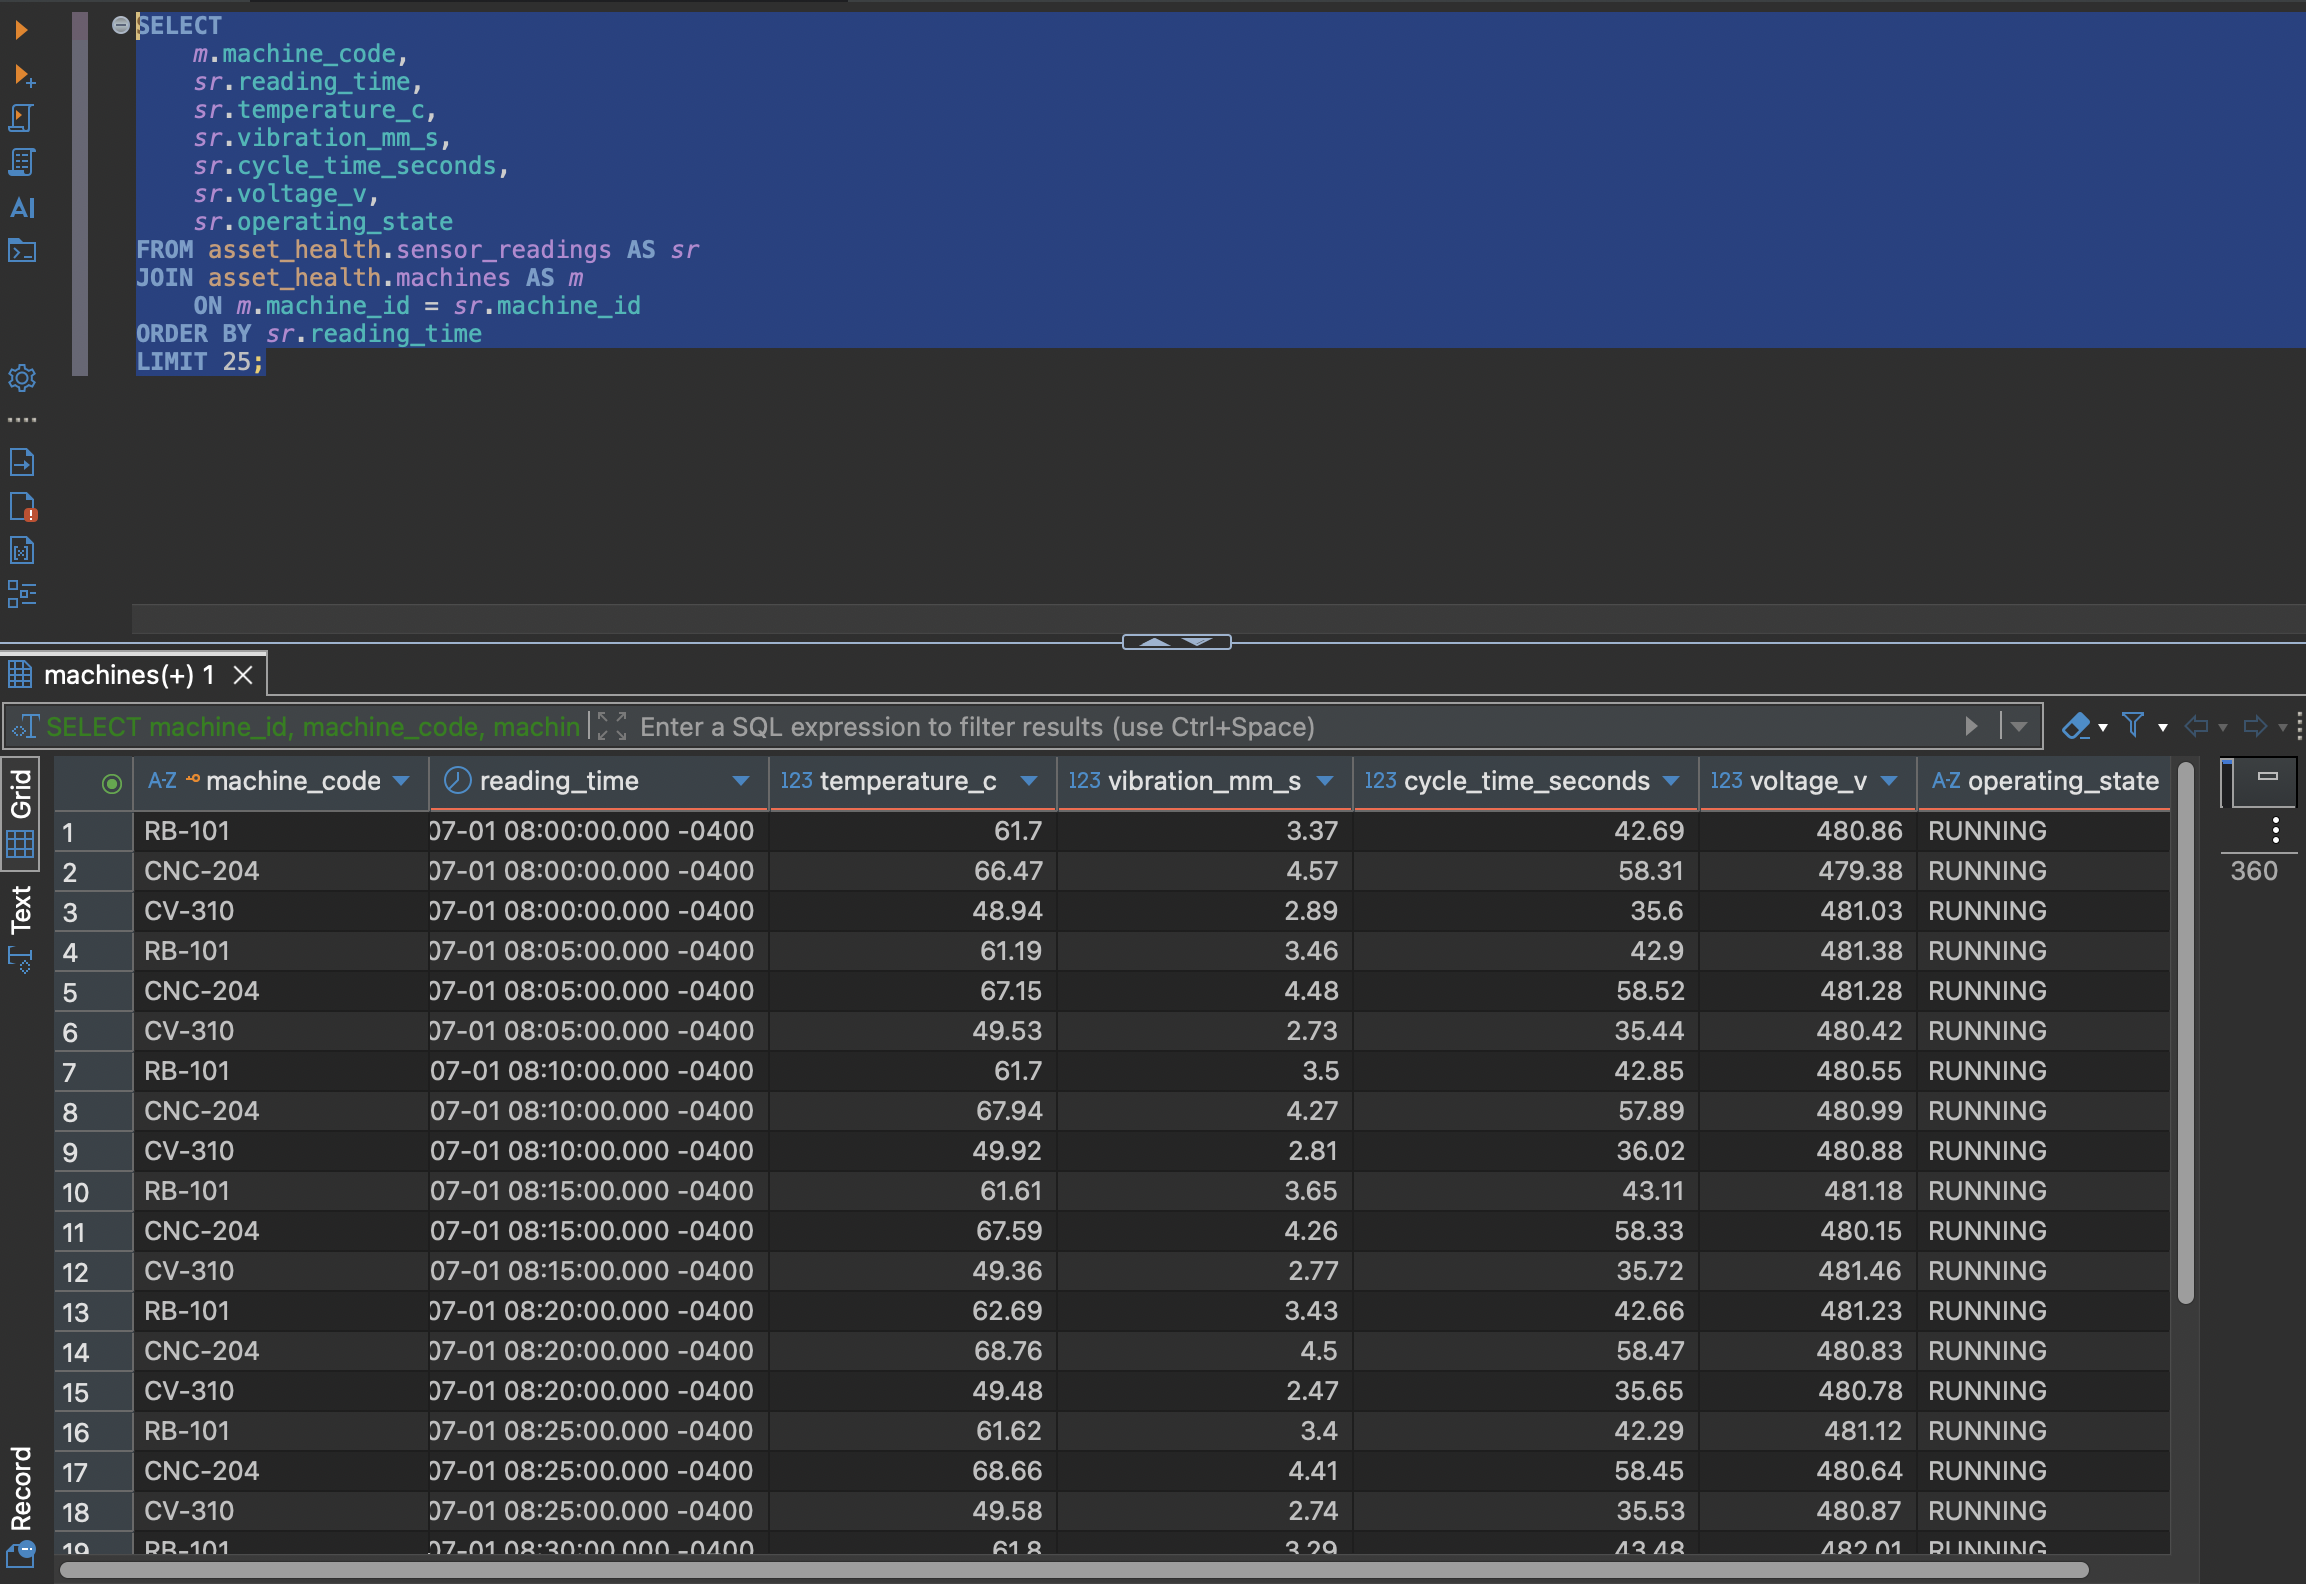Open voltage_v column filter dropdown

pyautogui.click(x=1889, y=781)
